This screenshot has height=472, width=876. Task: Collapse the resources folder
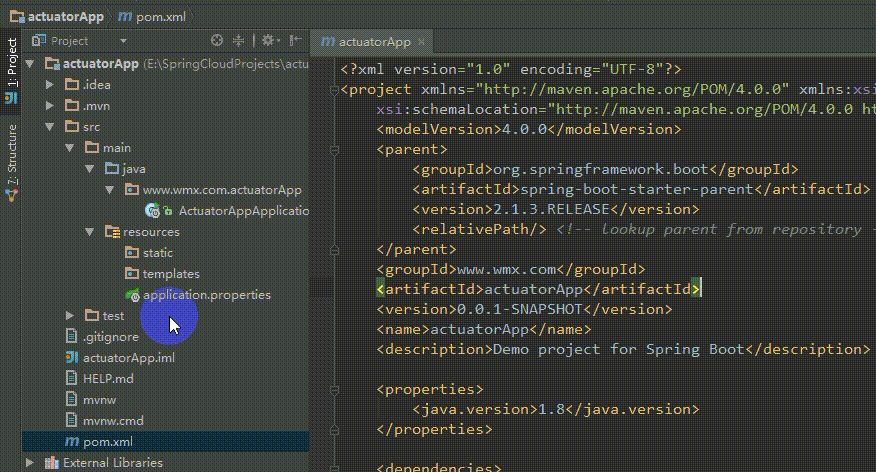pyautogui.click(x=90, y=232)
